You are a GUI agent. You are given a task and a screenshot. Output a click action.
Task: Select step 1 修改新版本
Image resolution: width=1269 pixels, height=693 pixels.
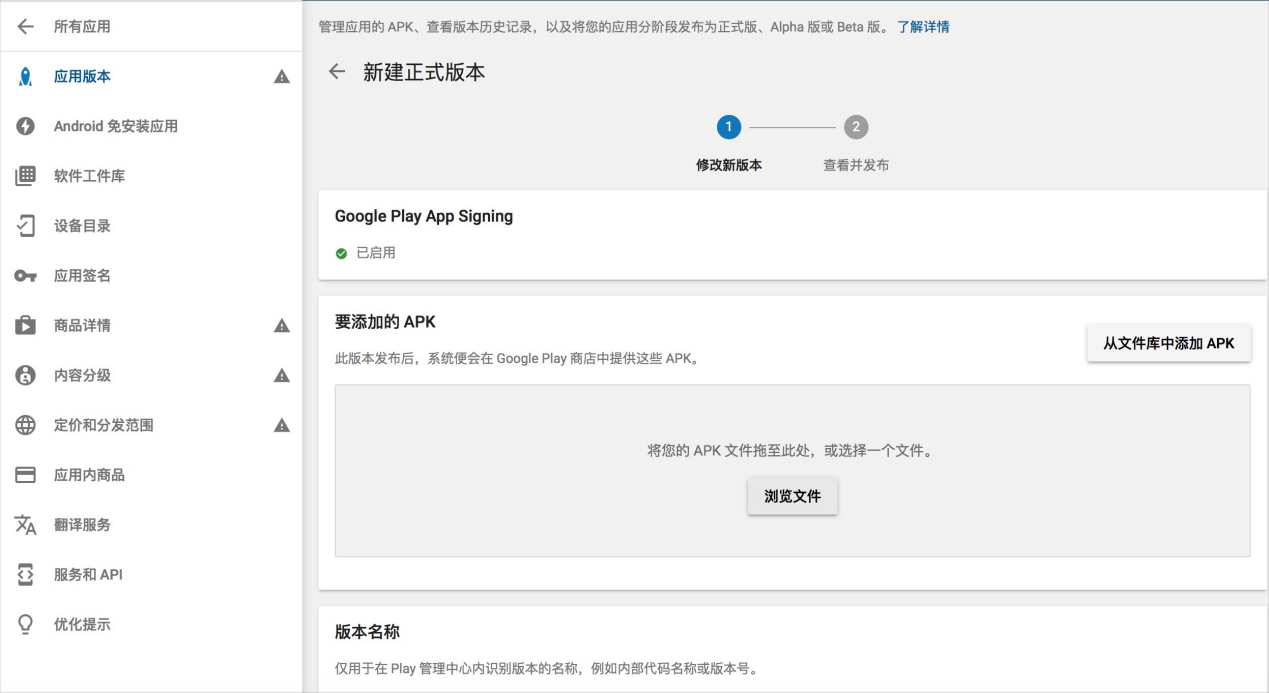[x=728, y=128]
